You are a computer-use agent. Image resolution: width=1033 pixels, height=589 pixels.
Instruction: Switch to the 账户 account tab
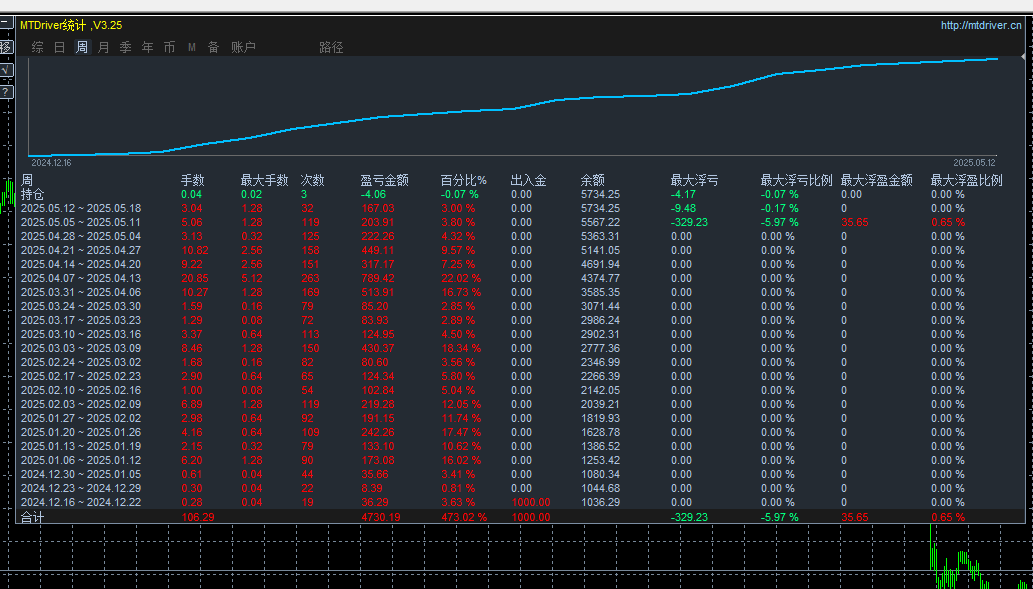pos(243,47)
